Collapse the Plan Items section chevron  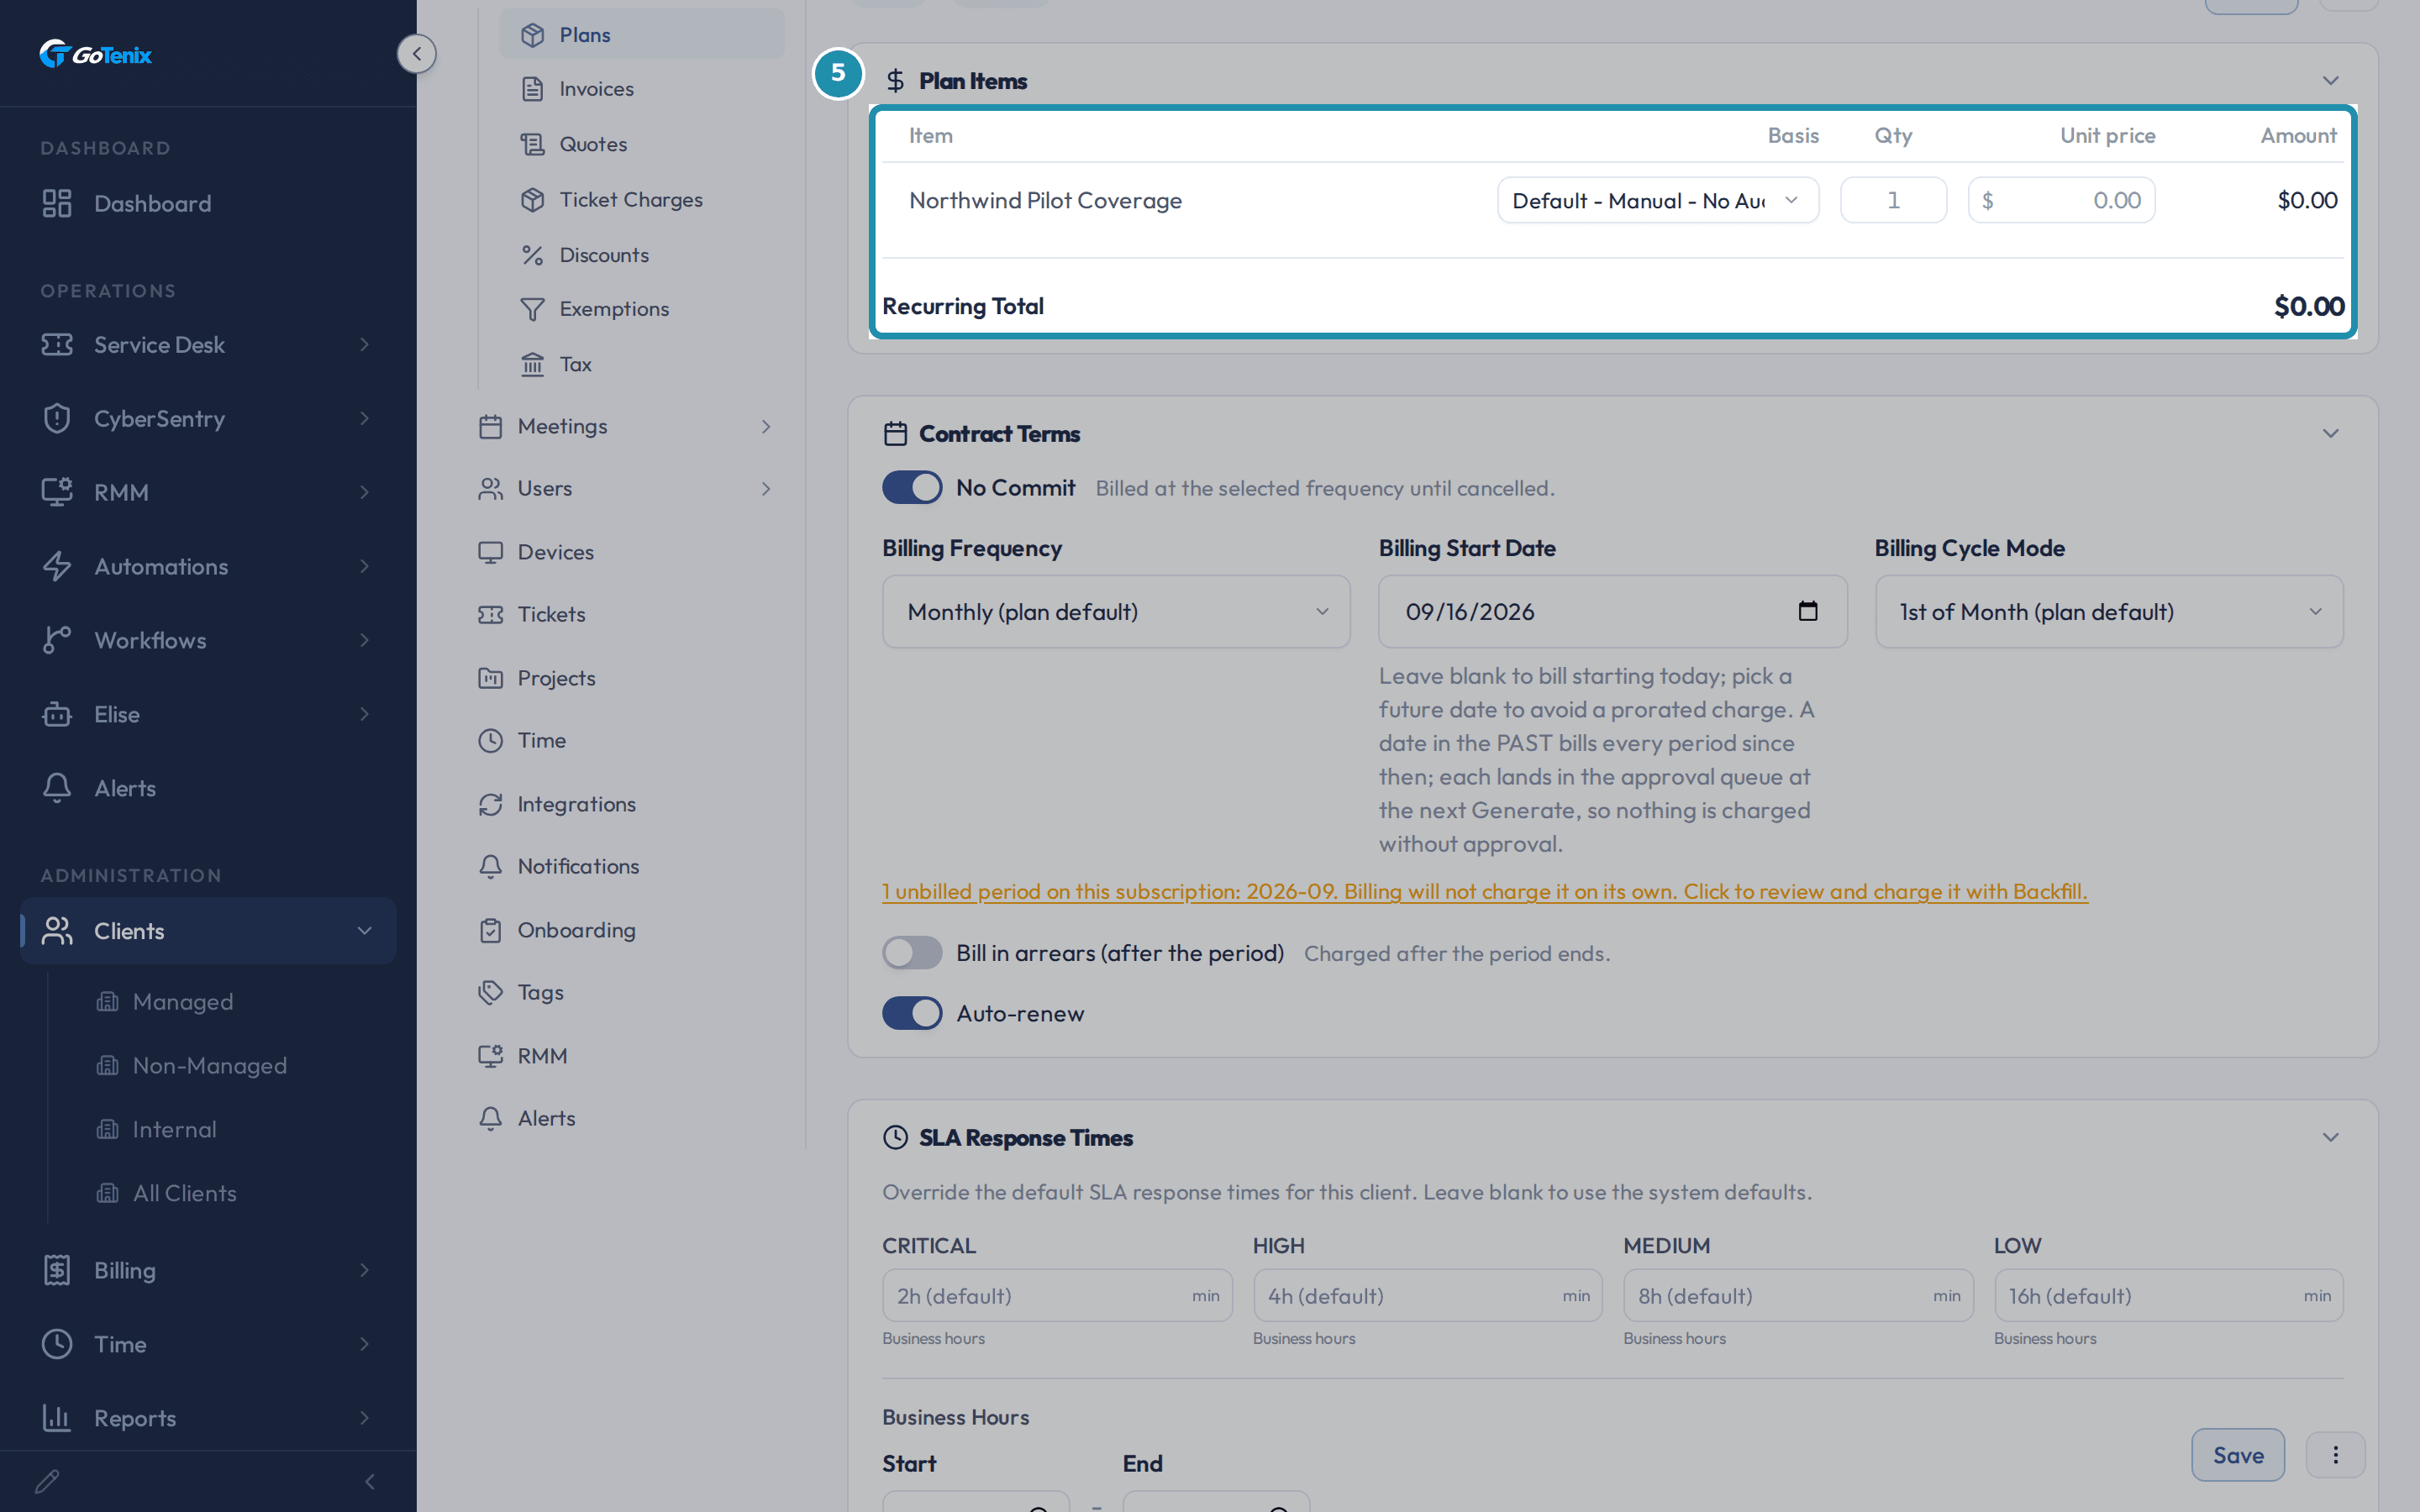2330,80
